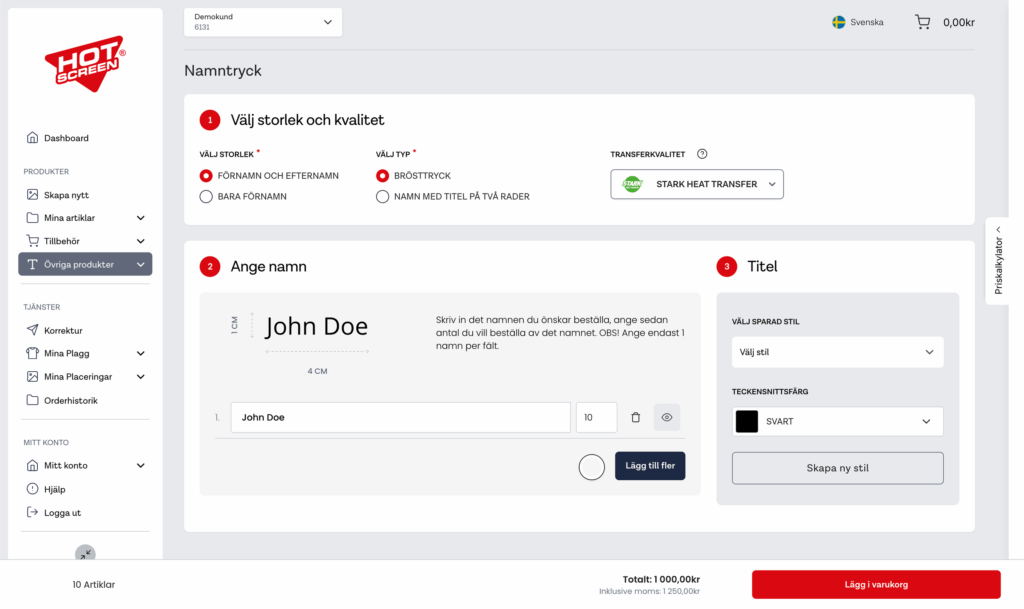Click the collapse sidebar icon

pos(85,552)
